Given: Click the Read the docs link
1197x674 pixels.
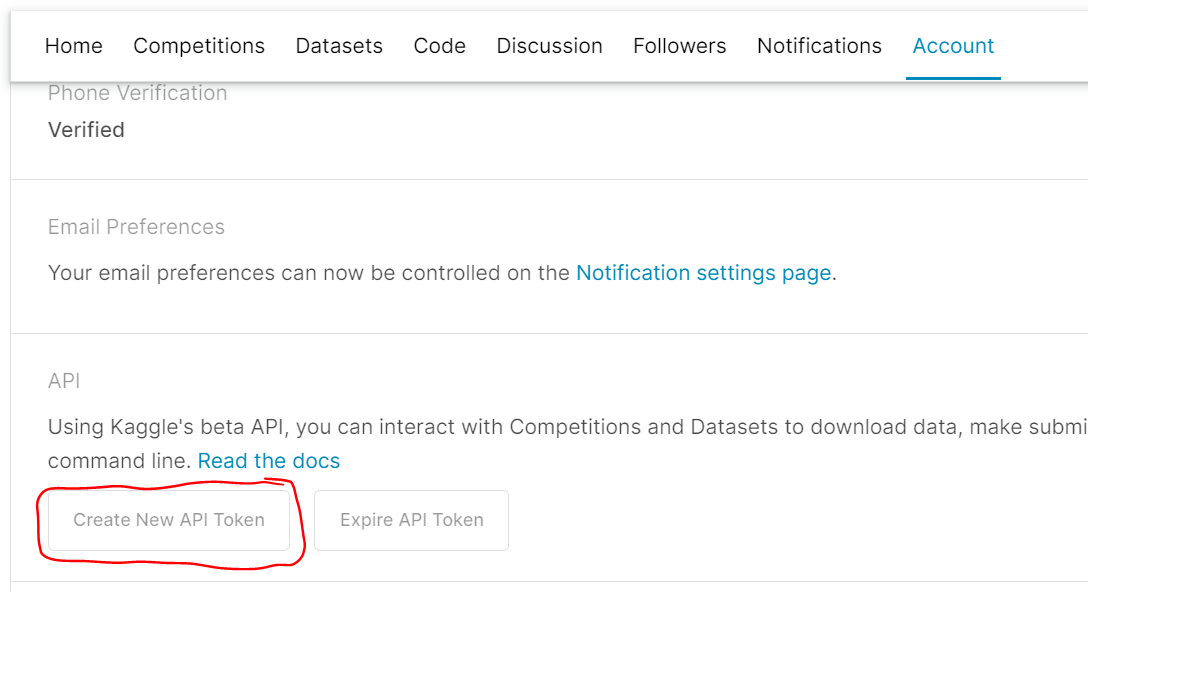Looking at the screenshot, I should (268, 460).
